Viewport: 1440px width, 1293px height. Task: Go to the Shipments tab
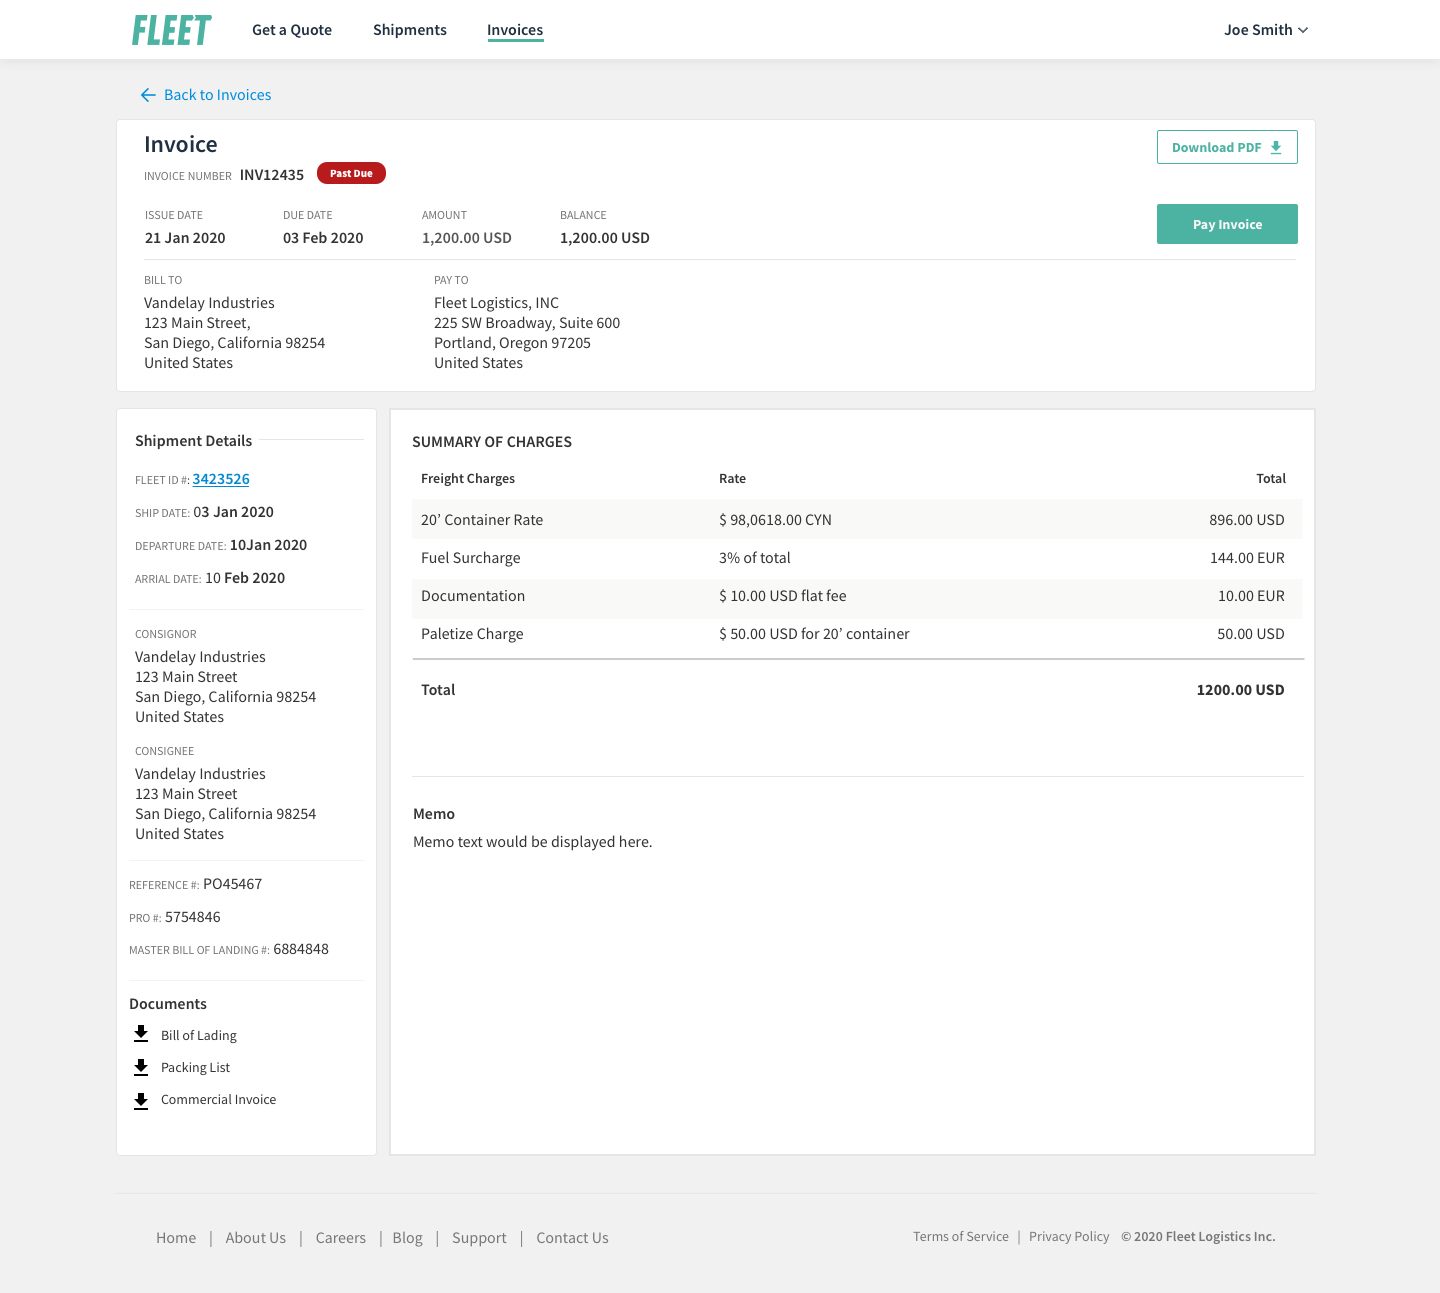410,30
